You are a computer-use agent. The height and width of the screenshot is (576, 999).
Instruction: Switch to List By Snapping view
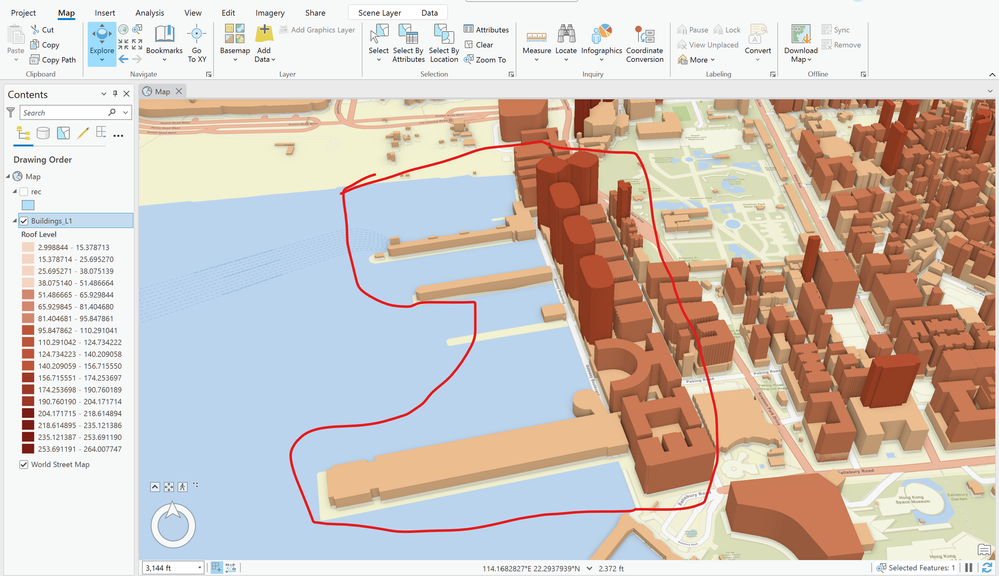click(x=101, y=133)
